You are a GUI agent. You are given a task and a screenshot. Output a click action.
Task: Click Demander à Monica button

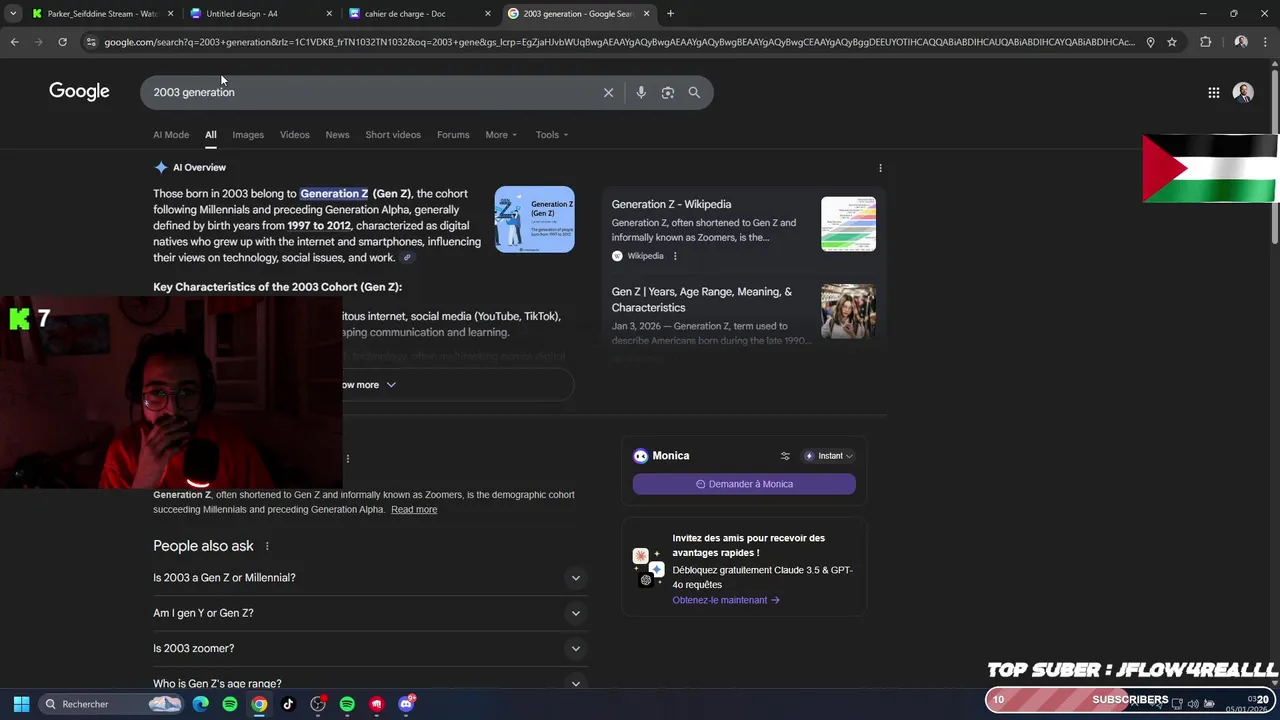744,484
